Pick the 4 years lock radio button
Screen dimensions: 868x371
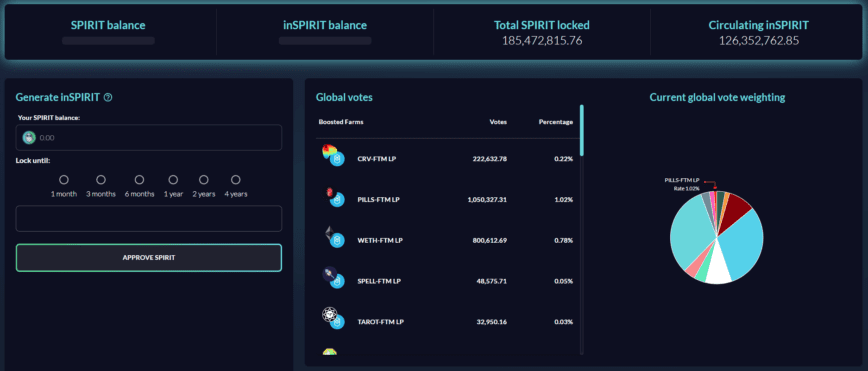coord(236,180)
